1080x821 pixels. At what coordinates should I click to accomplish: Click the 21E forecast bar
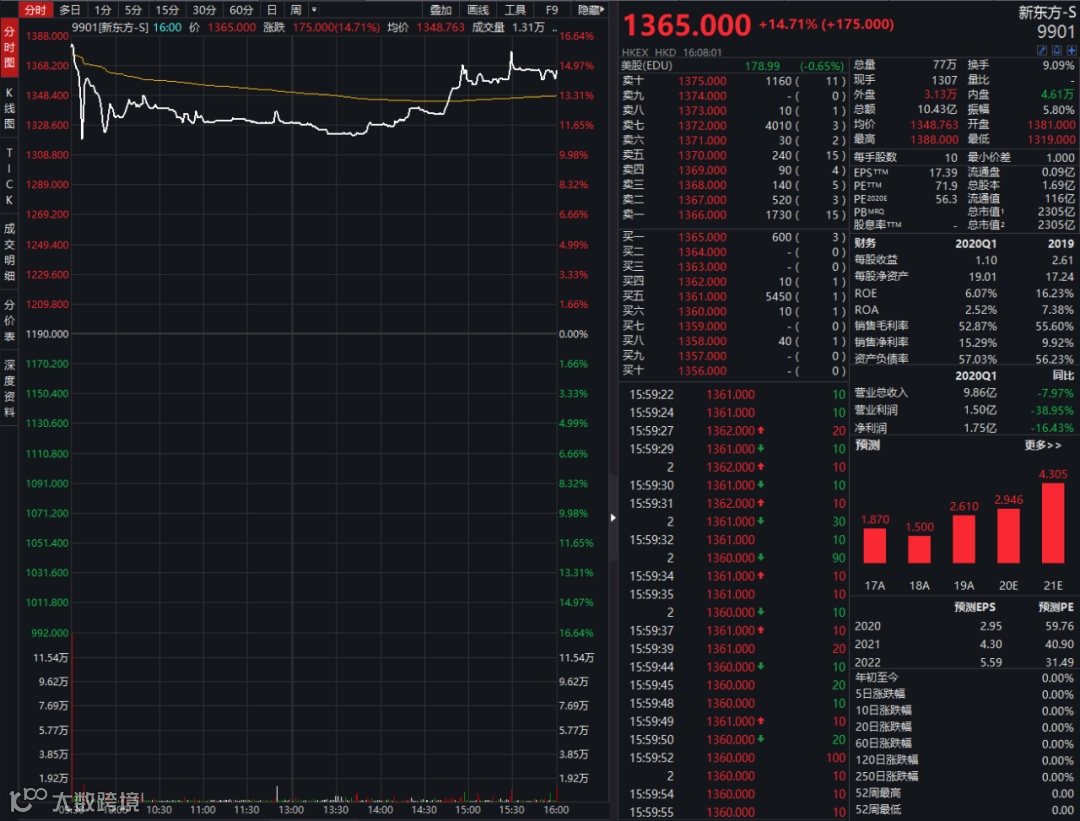pos(1053,523)
